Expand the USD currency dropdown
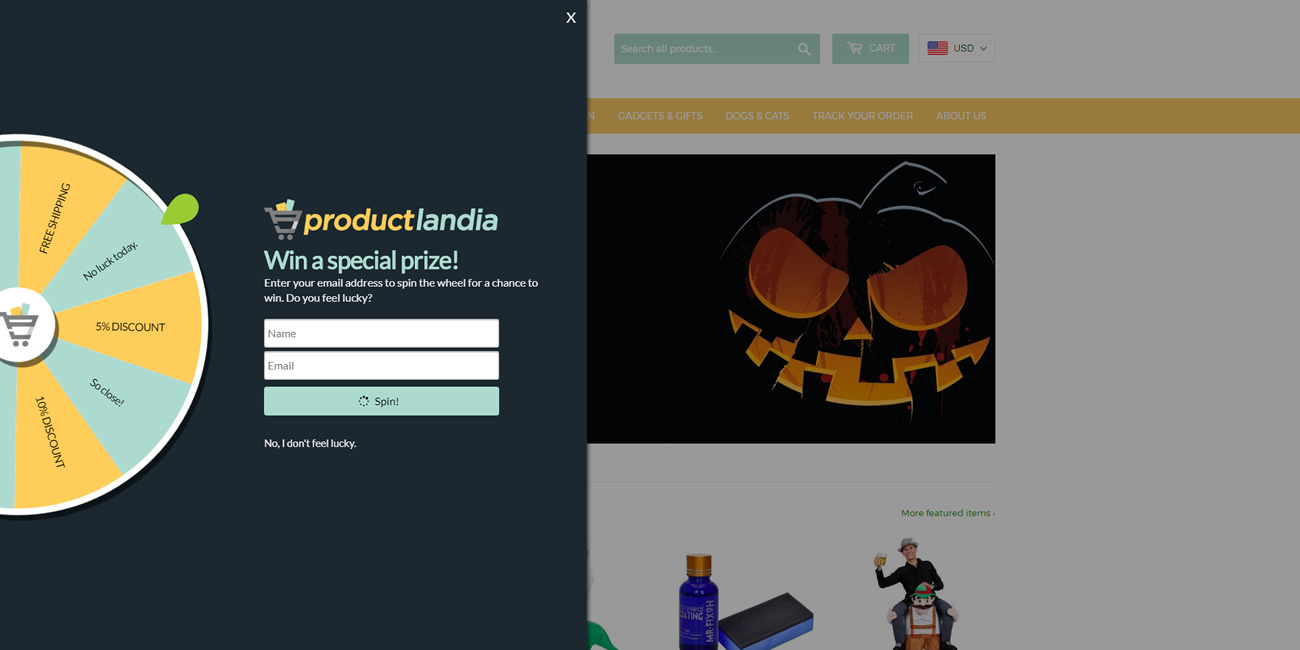Screen dimensions: 1300x650 click(x=957, y=48)
